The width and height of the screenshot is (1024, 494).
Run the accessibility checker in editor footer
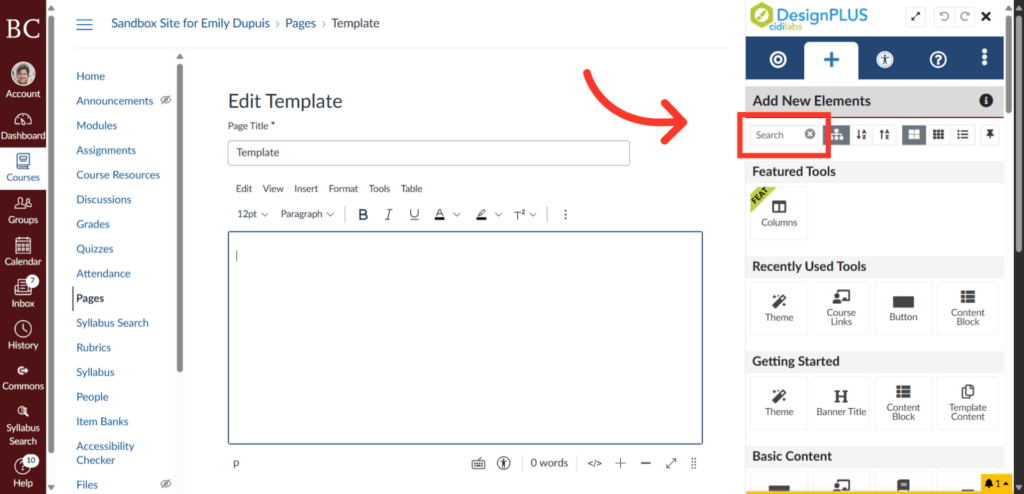[503, 463]
